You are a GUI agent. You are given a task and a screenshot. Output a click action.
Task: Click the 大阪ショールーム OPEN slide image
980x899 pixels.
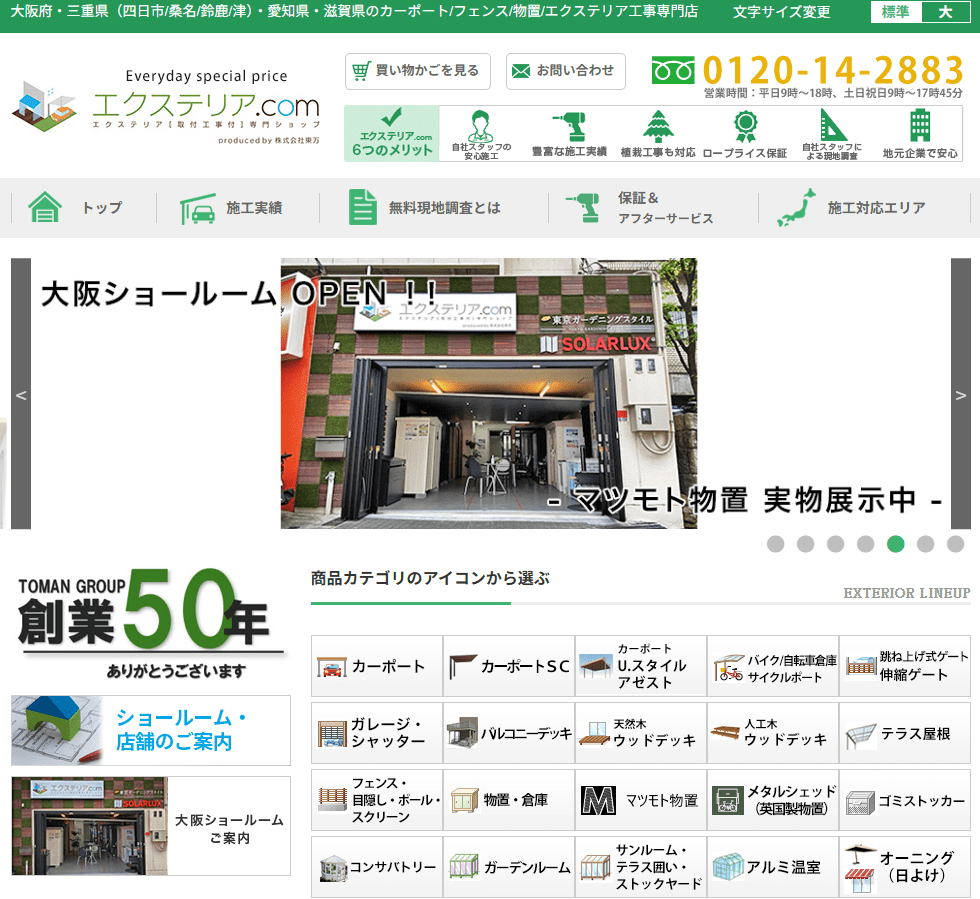[x=489, y=394]
